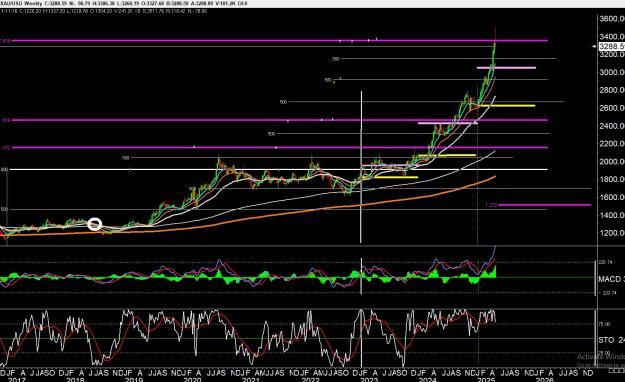Image resolution: width=625 pixels, height=382 pixels.
Task: Click the 2022 year label on time axis
Action: pos(311,379)
